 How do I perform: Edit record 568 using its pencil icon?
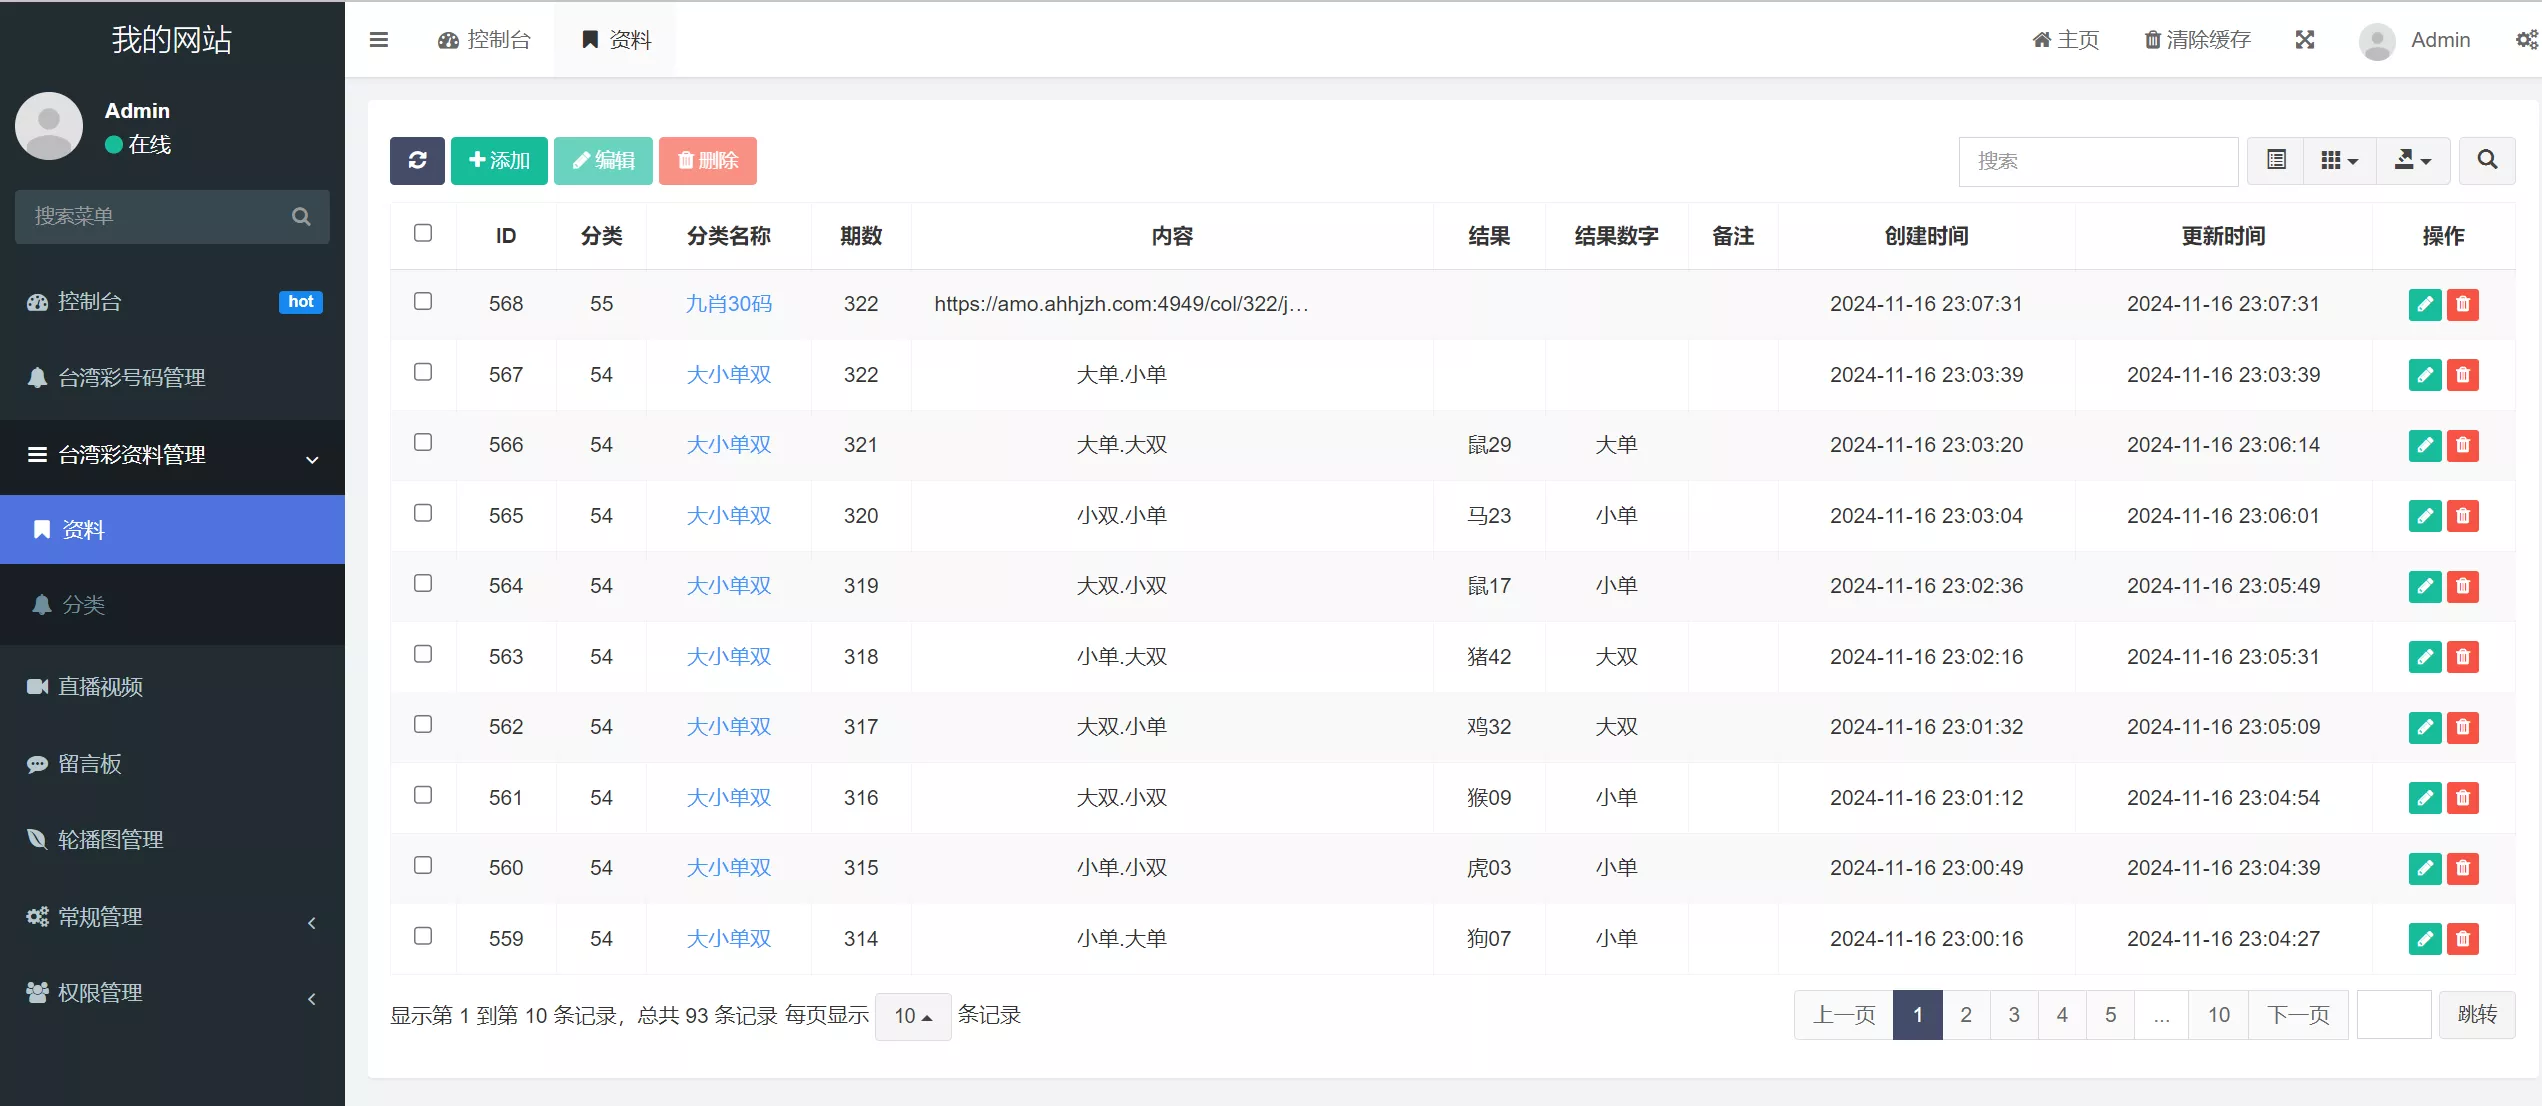click(x=2424, y=305)
